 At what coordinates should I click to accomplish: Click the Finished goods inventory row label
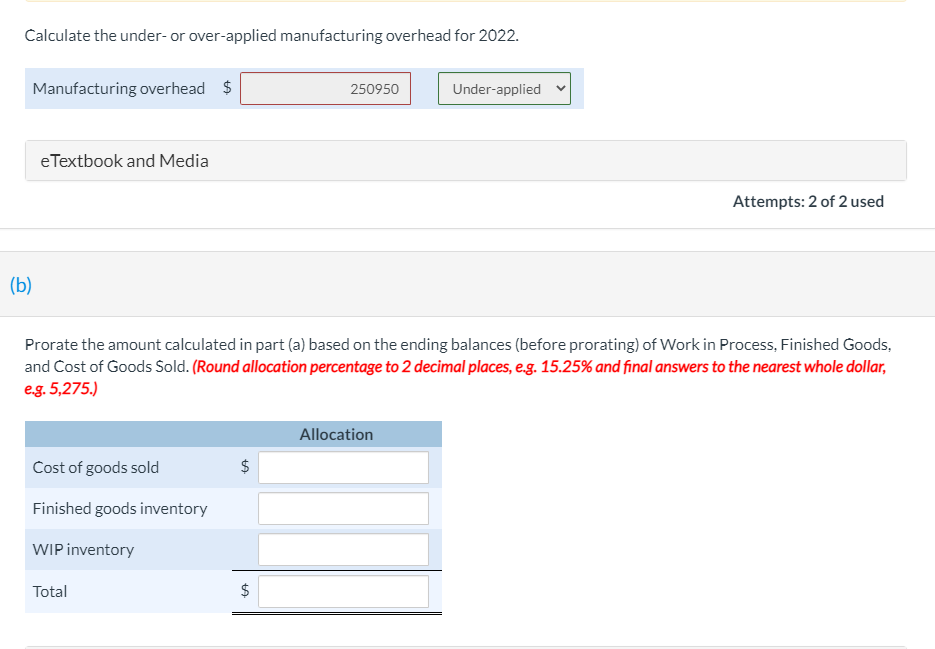(x=120, y=508)
